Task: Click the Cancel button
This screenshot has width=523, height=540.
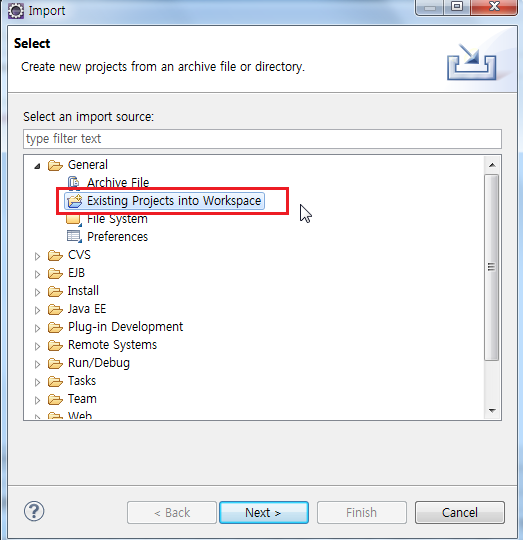Action: click(x=460, y=512)
